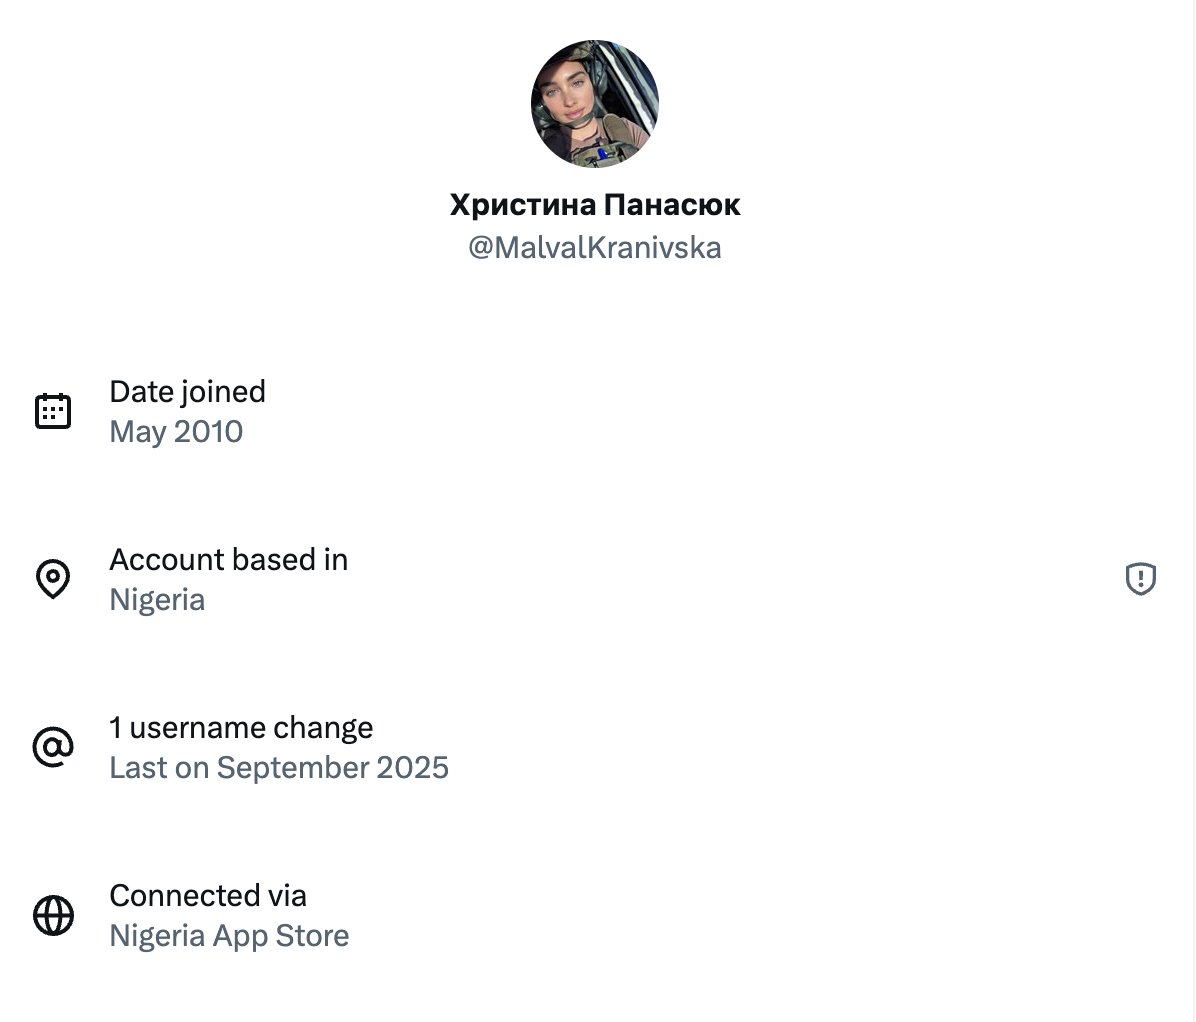Click the May 2010 join date
Image resolution: width=1196 pixels, height=1022 pixels.
coord(176,432)
